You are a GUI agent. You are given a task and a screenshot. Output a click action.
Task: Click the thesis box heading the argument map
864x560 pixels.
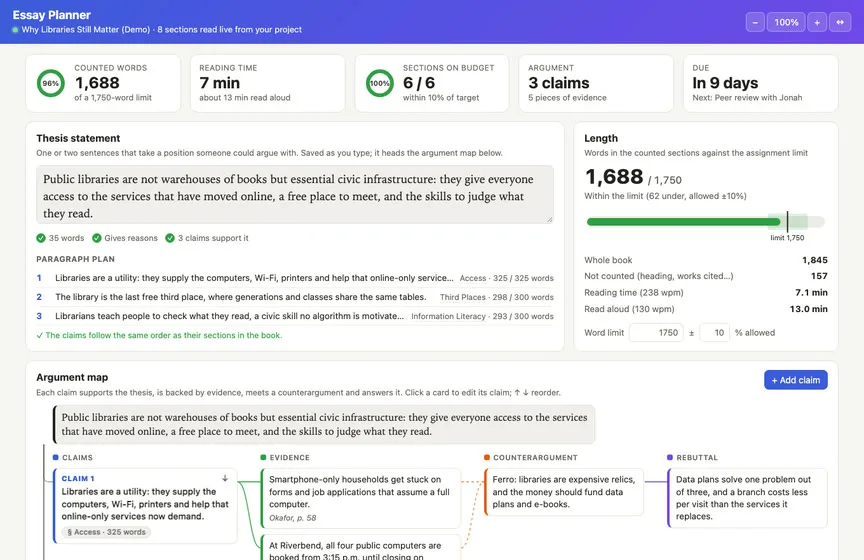(324, 424)
